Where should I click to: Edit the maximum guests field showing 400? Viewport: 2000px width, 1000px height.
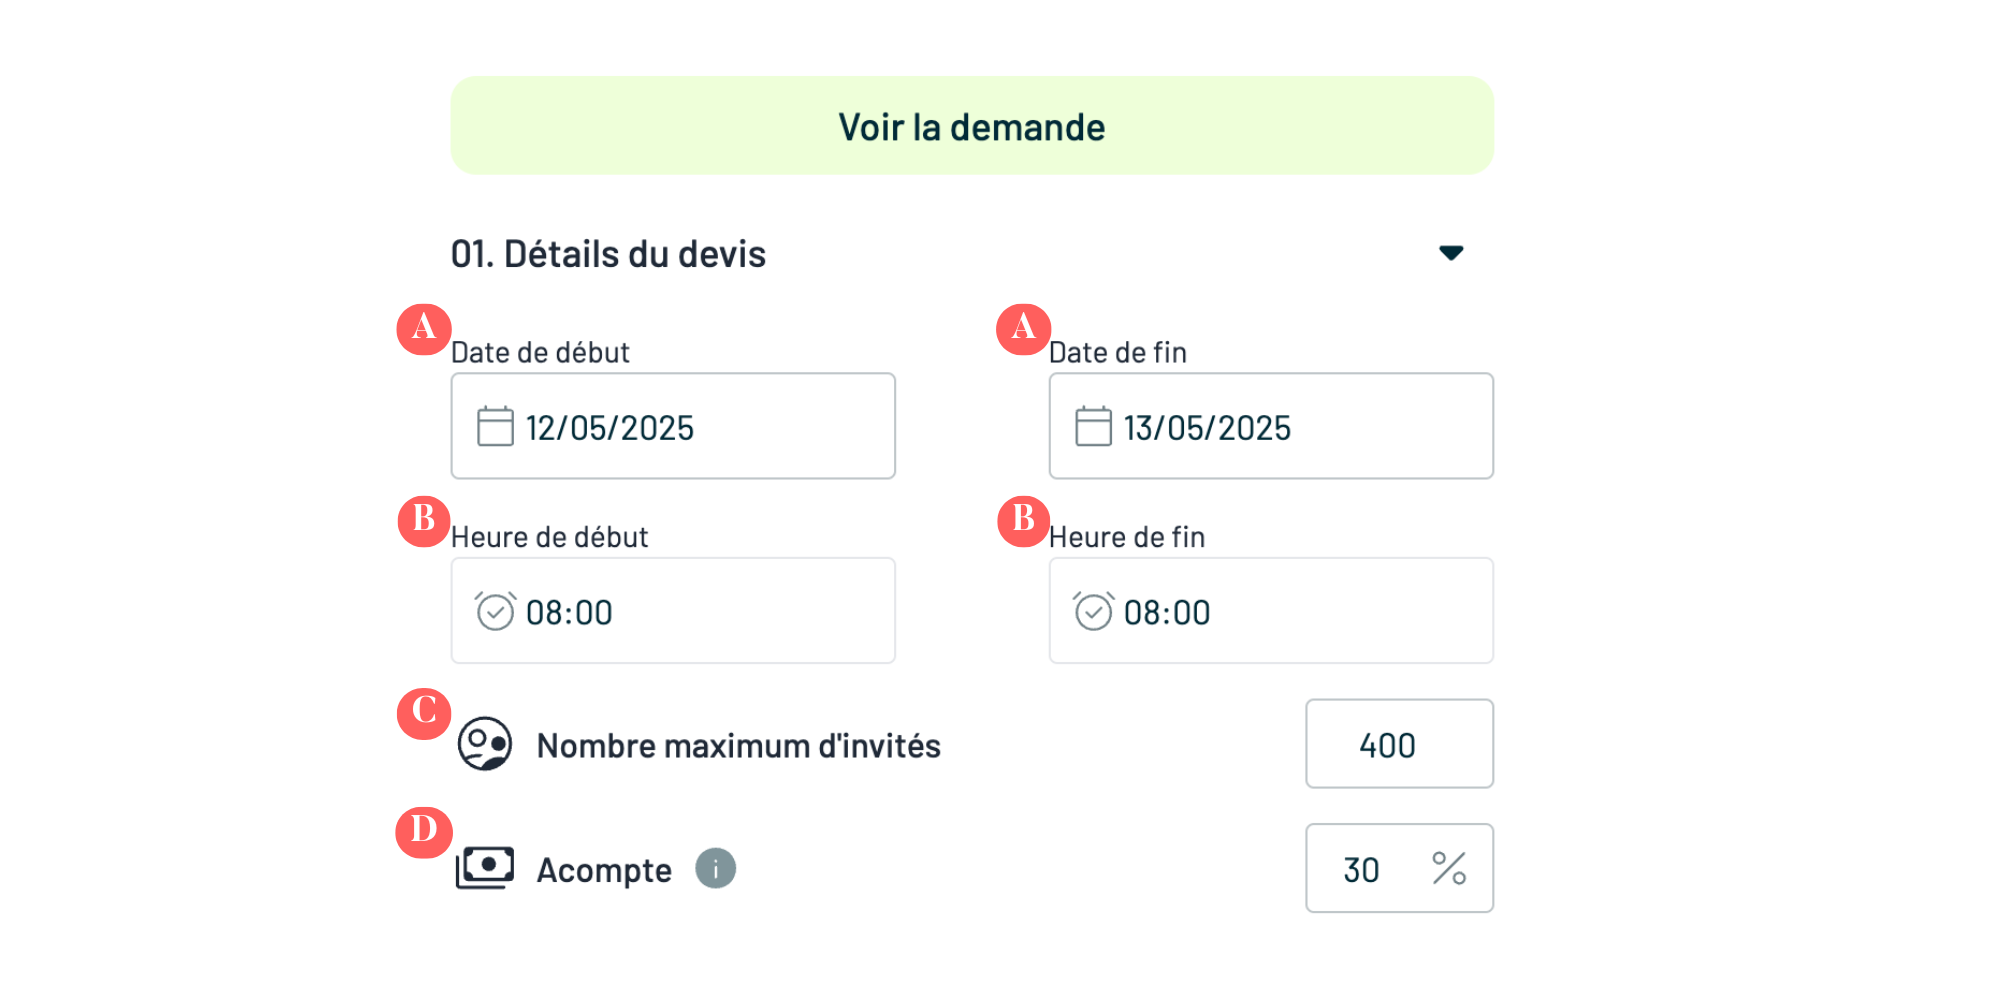pyautogui.click(x=1399, y=744)
